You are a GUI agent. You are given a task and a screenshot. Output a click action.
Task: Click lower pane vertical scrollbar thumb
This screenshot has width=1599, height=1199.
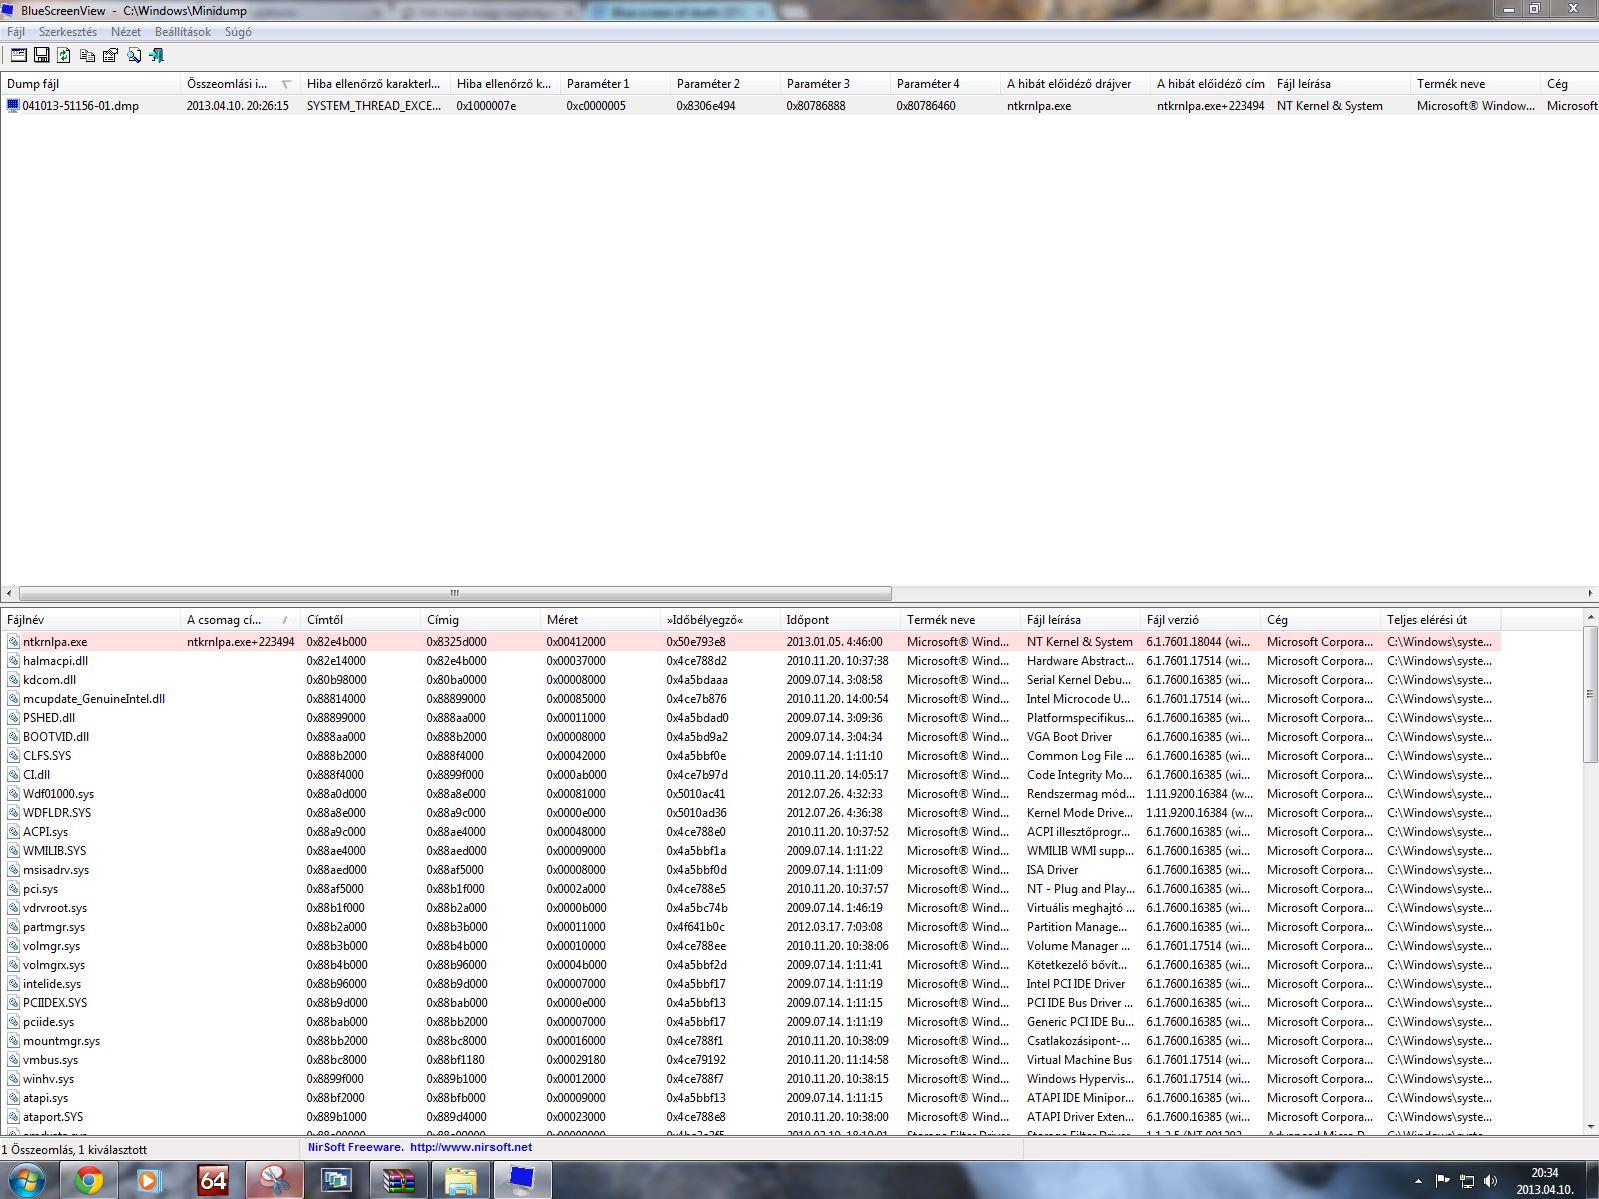(x=1590, y=695)
